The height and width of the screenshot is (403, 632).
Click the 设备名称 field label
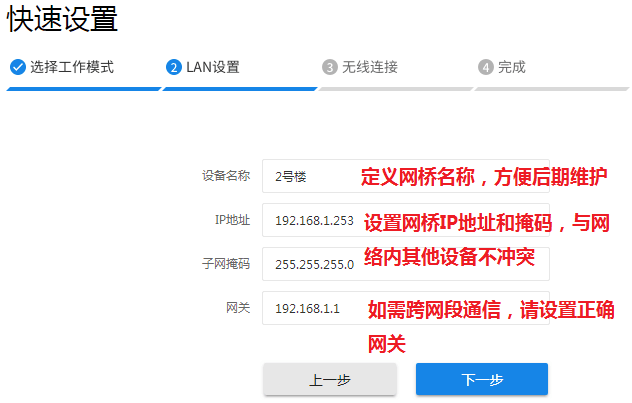[225, 176]
